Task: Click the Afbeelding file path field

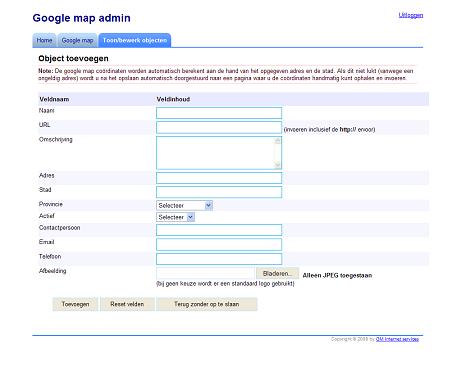Action: pos(205,273)
